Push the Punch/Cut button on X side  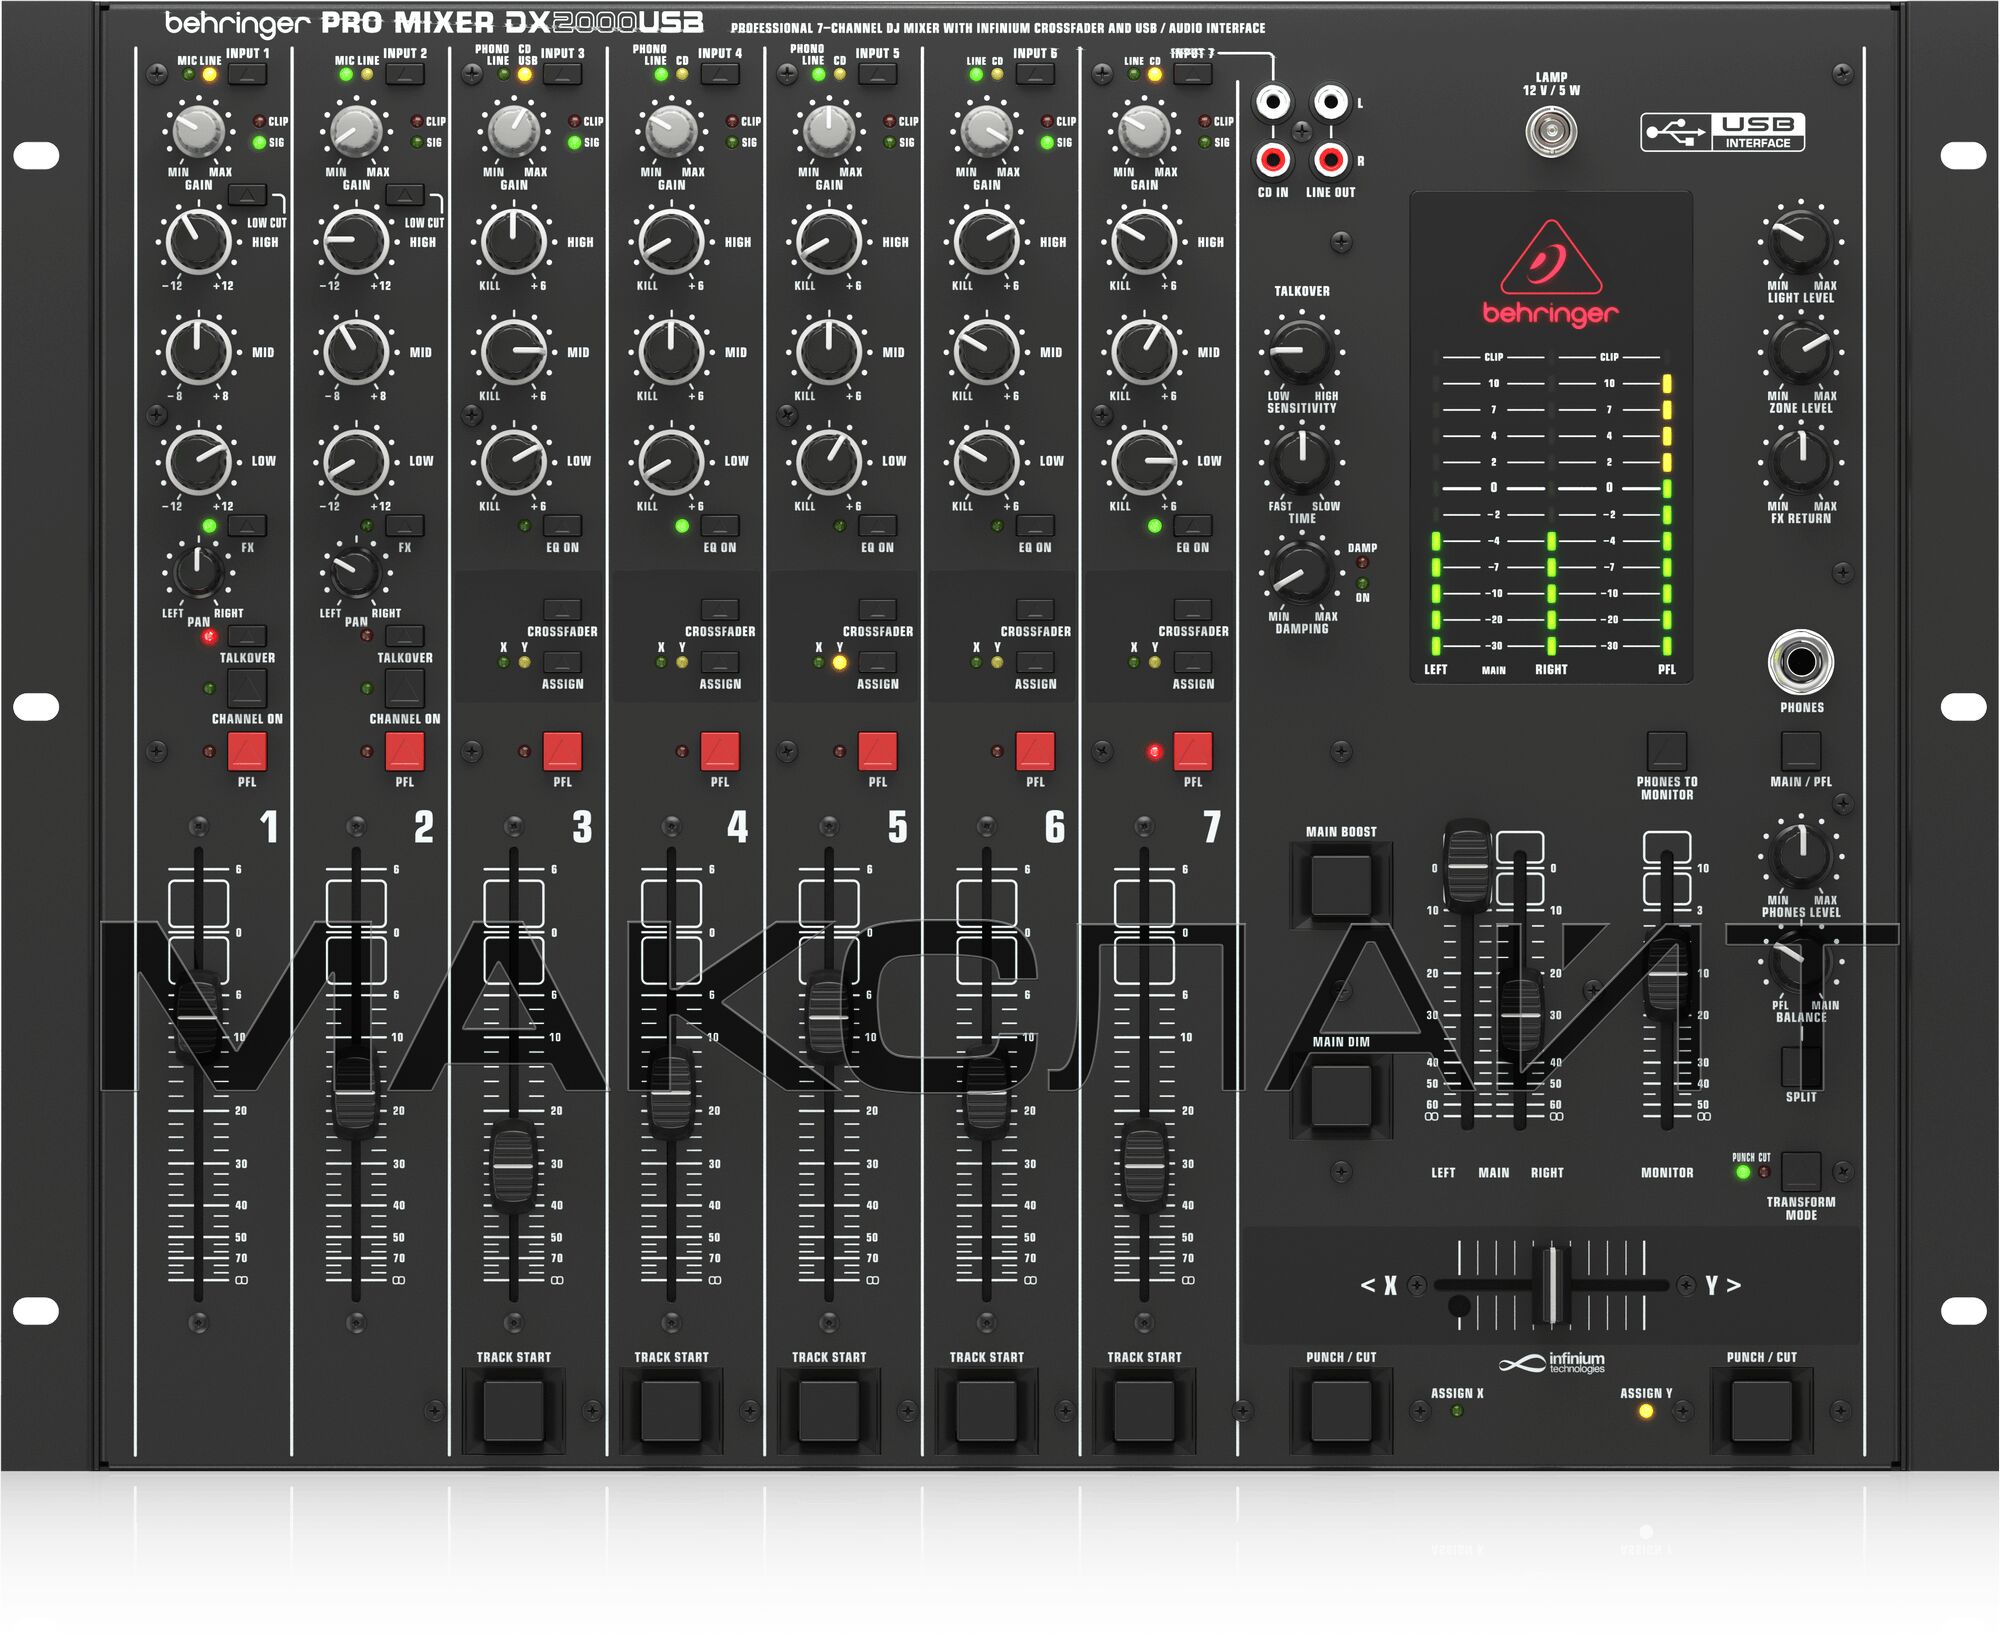[x=1341, y=1410]
